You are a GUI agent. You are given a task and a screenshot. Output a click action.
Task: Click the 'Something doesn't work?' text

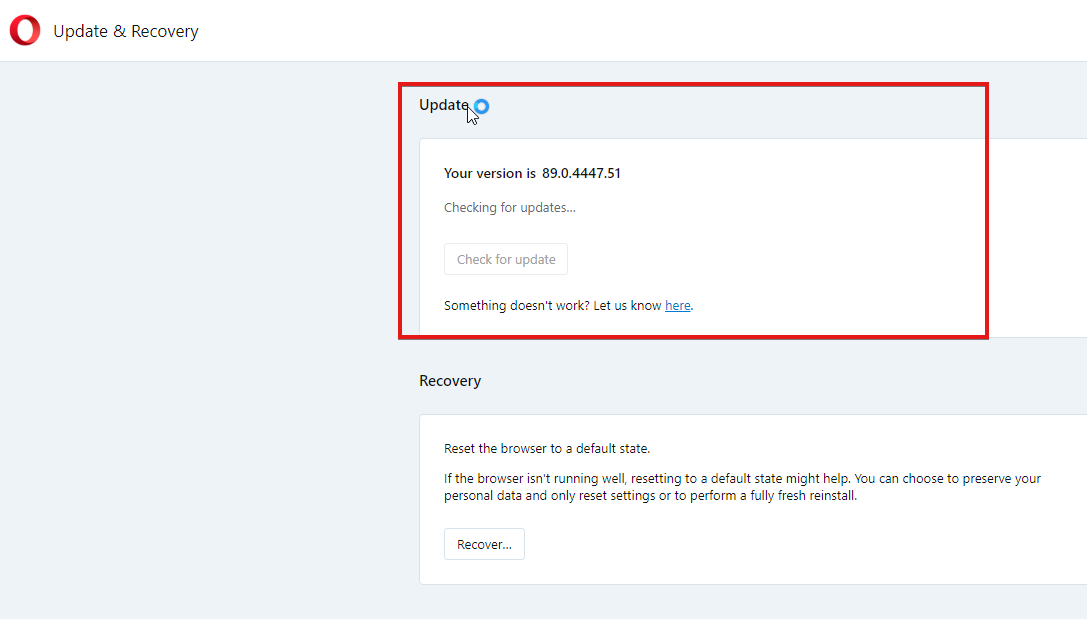[516, 306]
